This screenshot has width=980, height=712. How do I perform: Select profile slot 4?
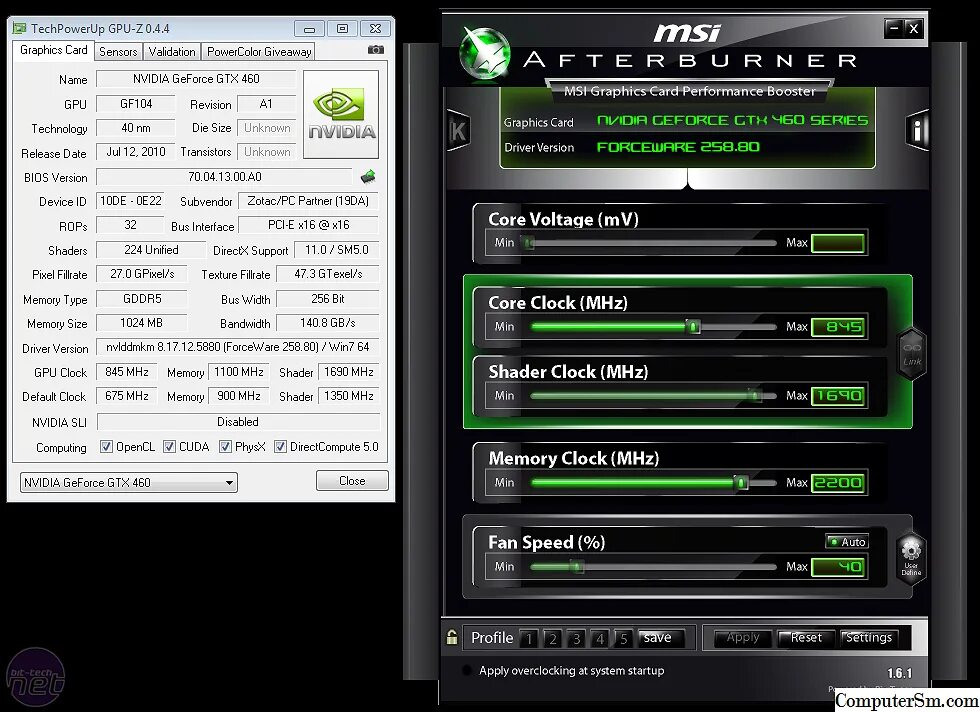point(600,638)
